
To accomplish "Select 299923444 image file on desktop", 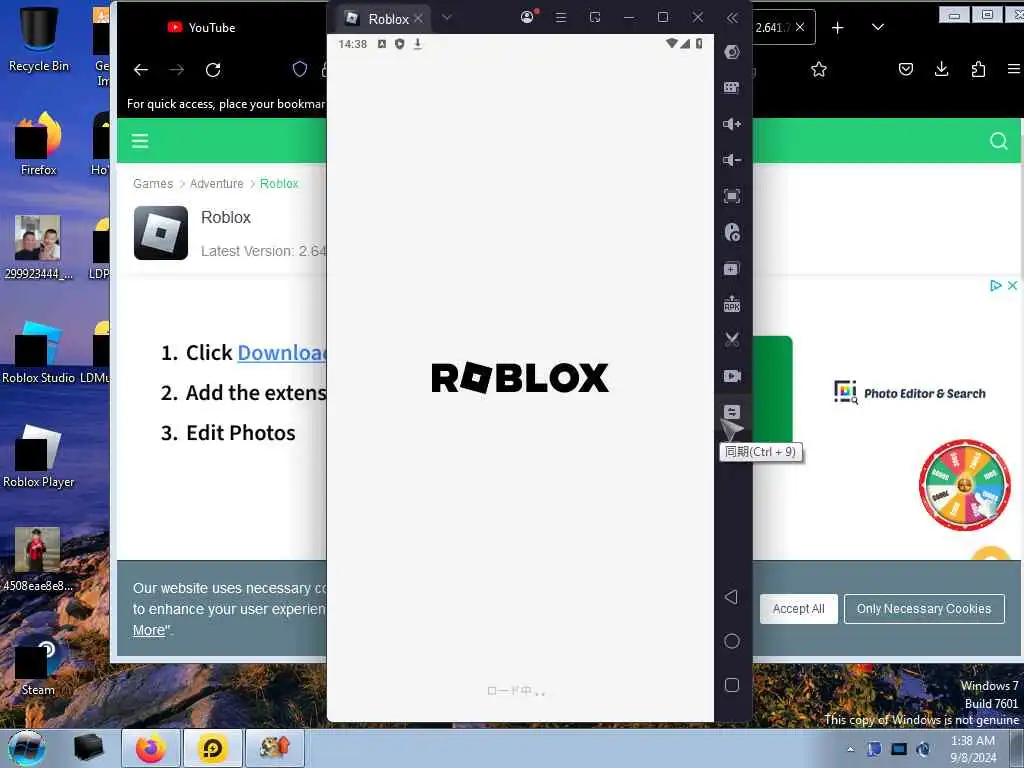I will pyautogui.click(x=39, y=248).
